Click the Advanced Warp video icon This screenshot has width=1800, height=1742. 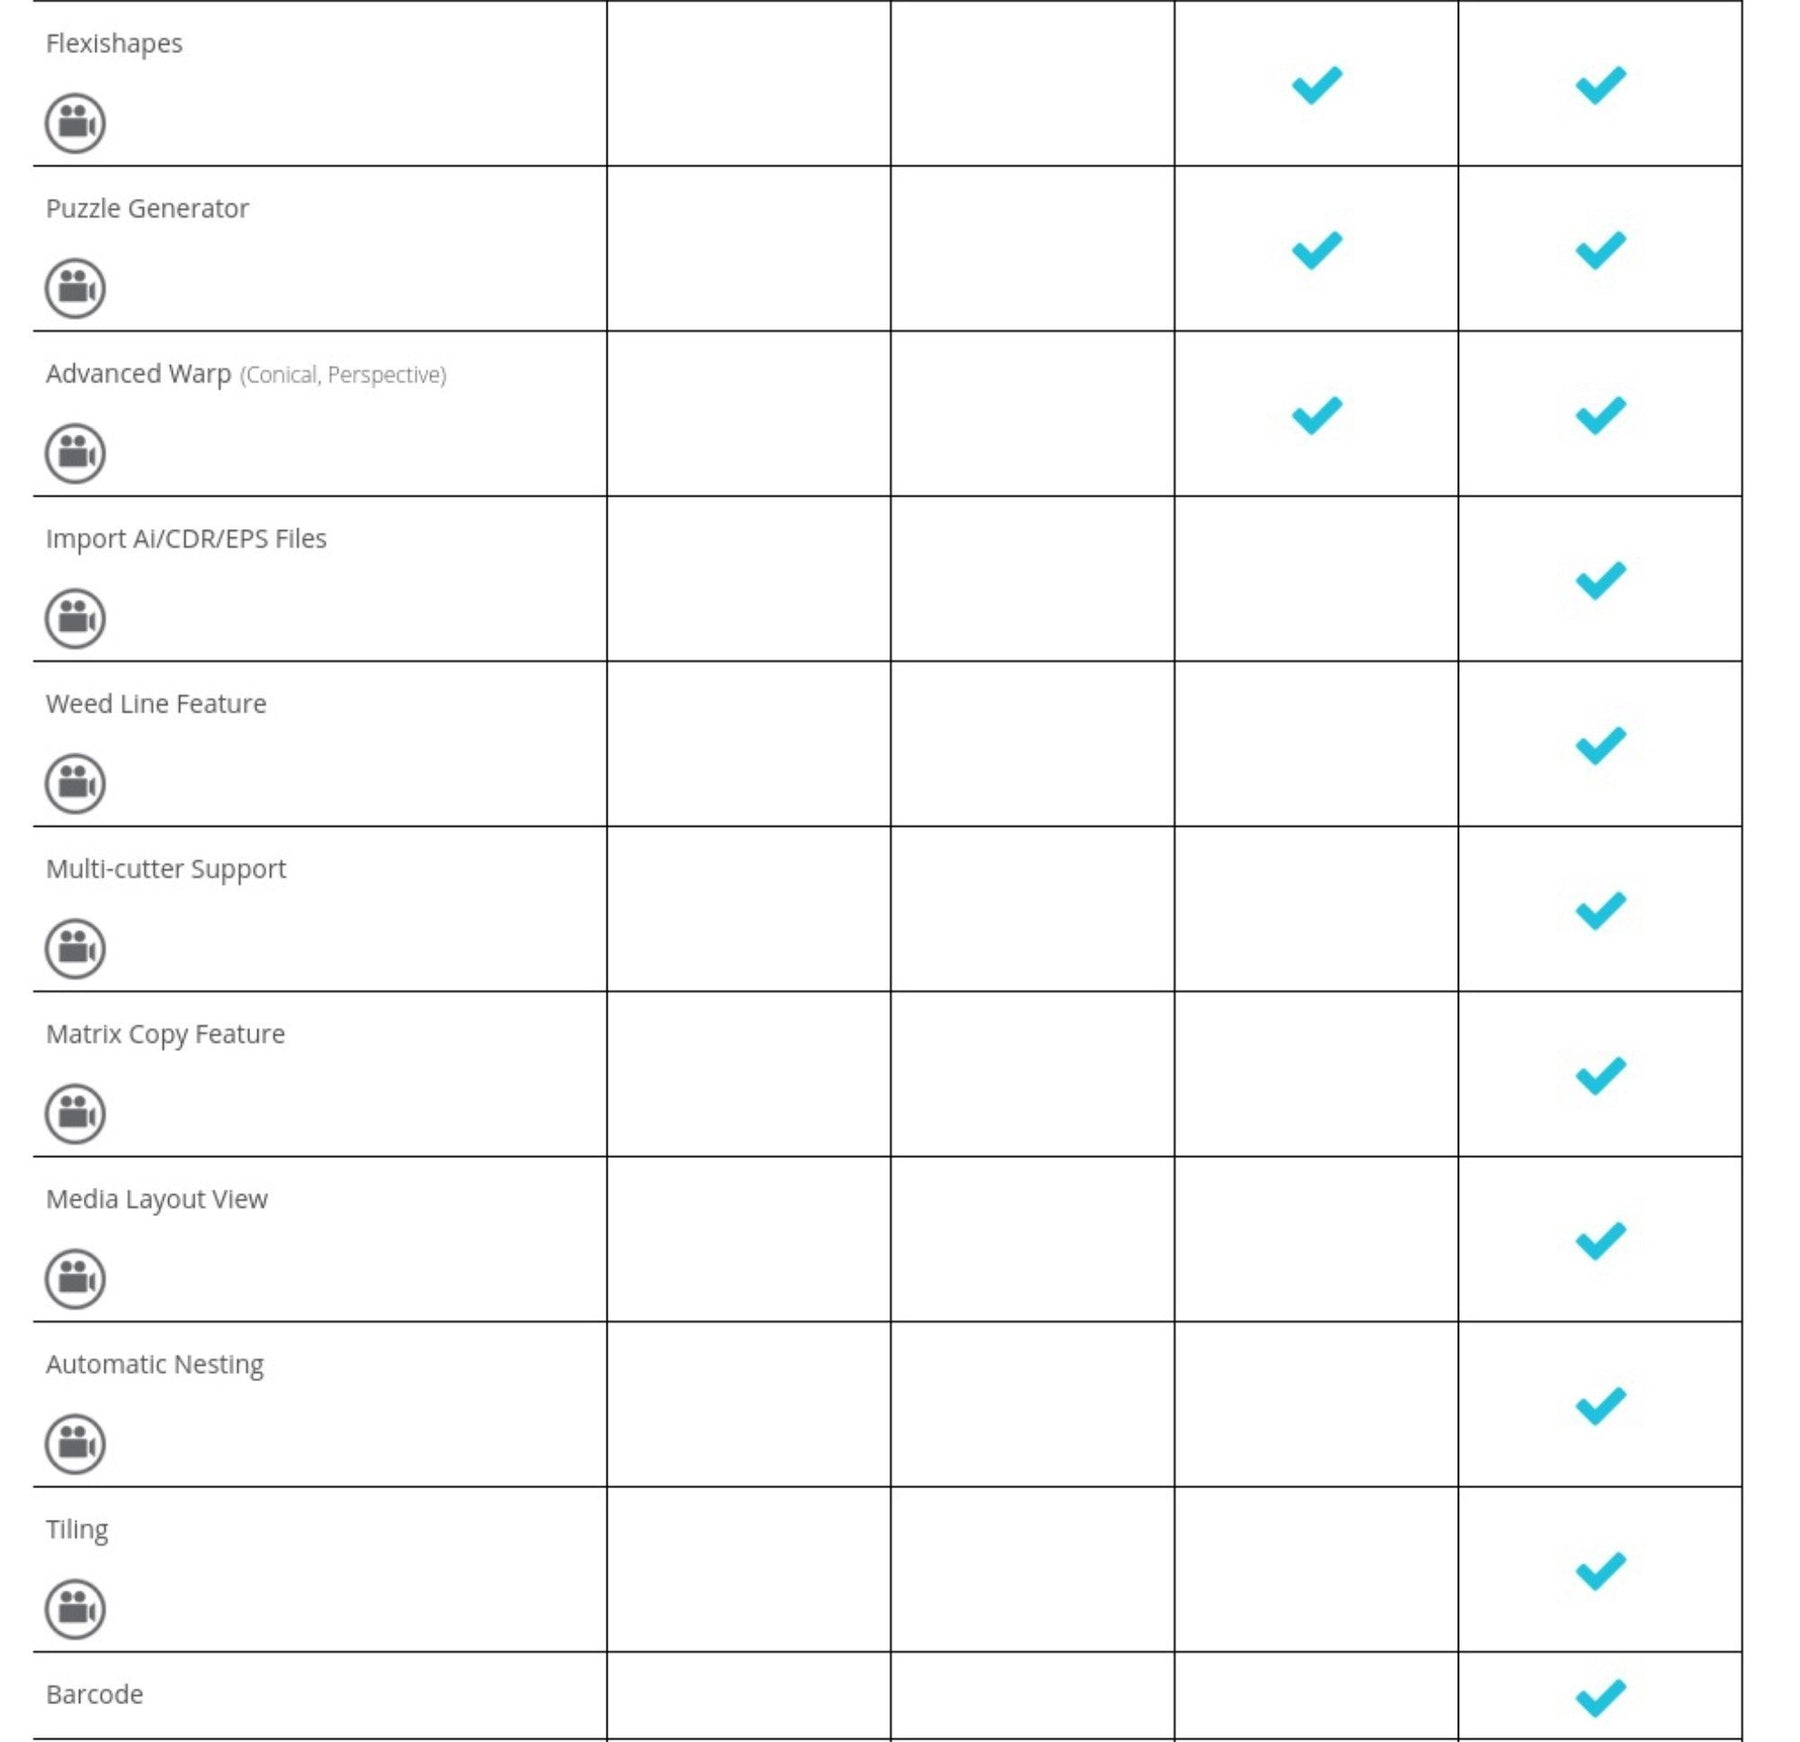pos(75,454)
